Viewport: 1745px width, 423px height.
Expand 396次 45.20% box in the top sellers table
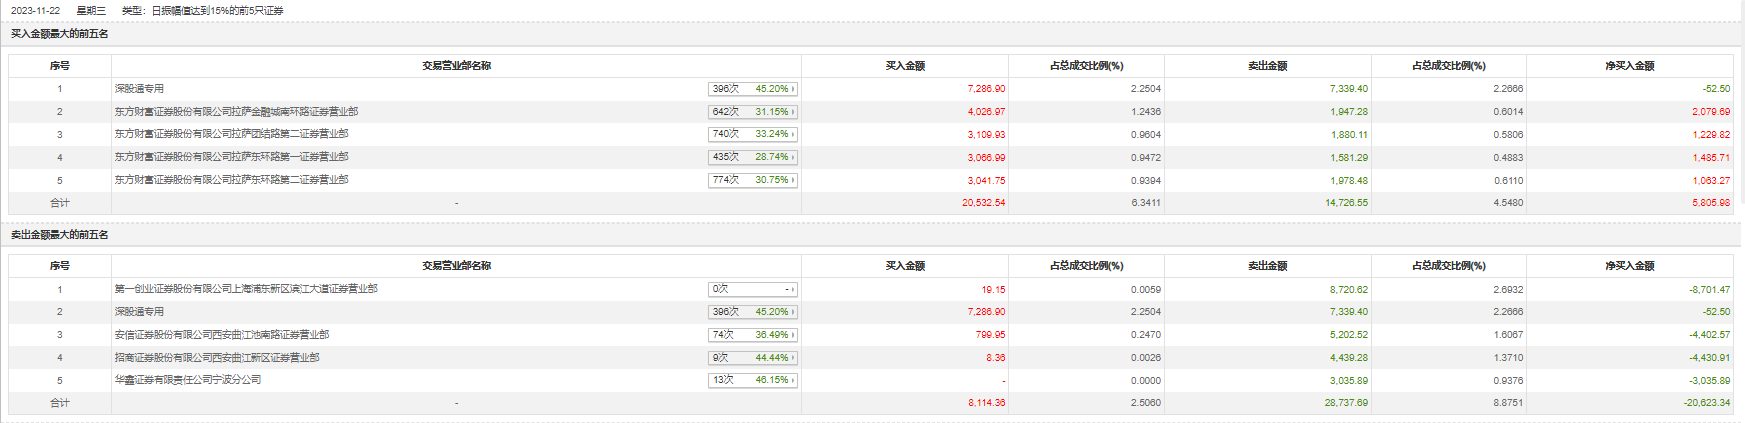[x=752, y=312]
